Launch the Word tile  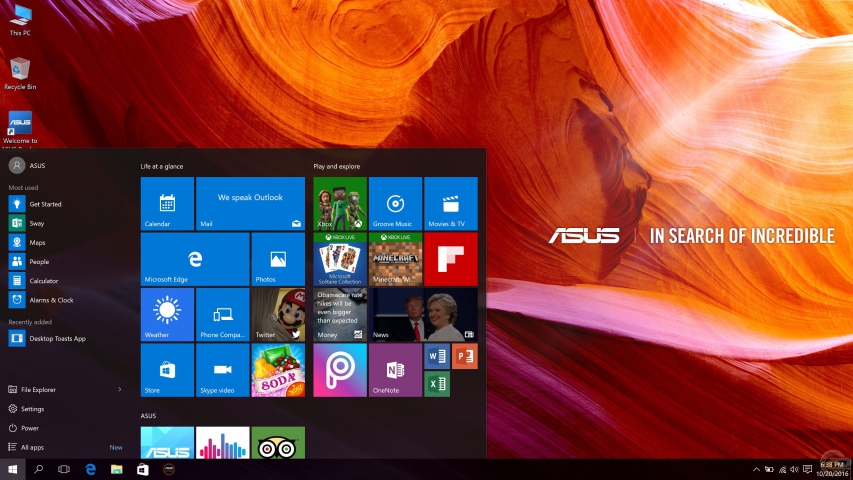click(x=437, y=356)
